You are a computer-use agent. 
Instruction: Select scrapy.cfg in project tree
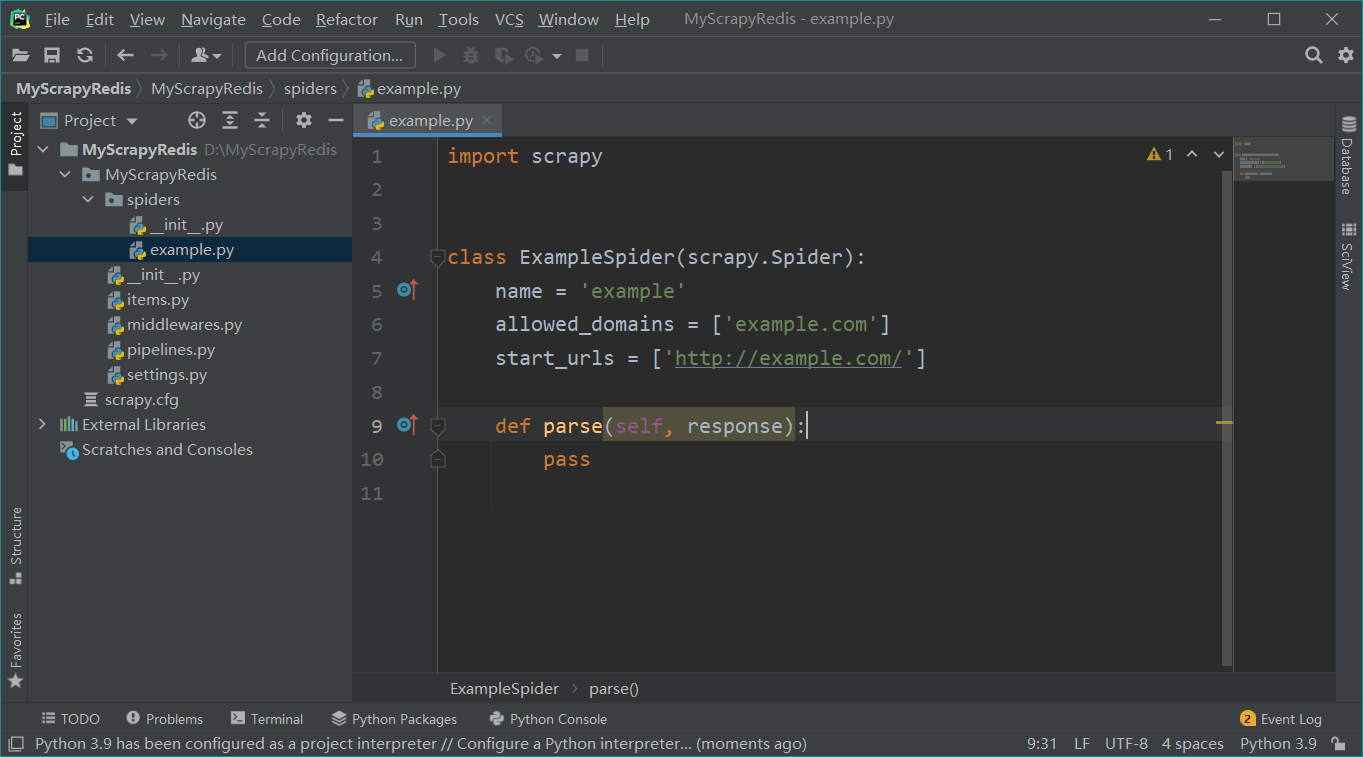(141, 400)
